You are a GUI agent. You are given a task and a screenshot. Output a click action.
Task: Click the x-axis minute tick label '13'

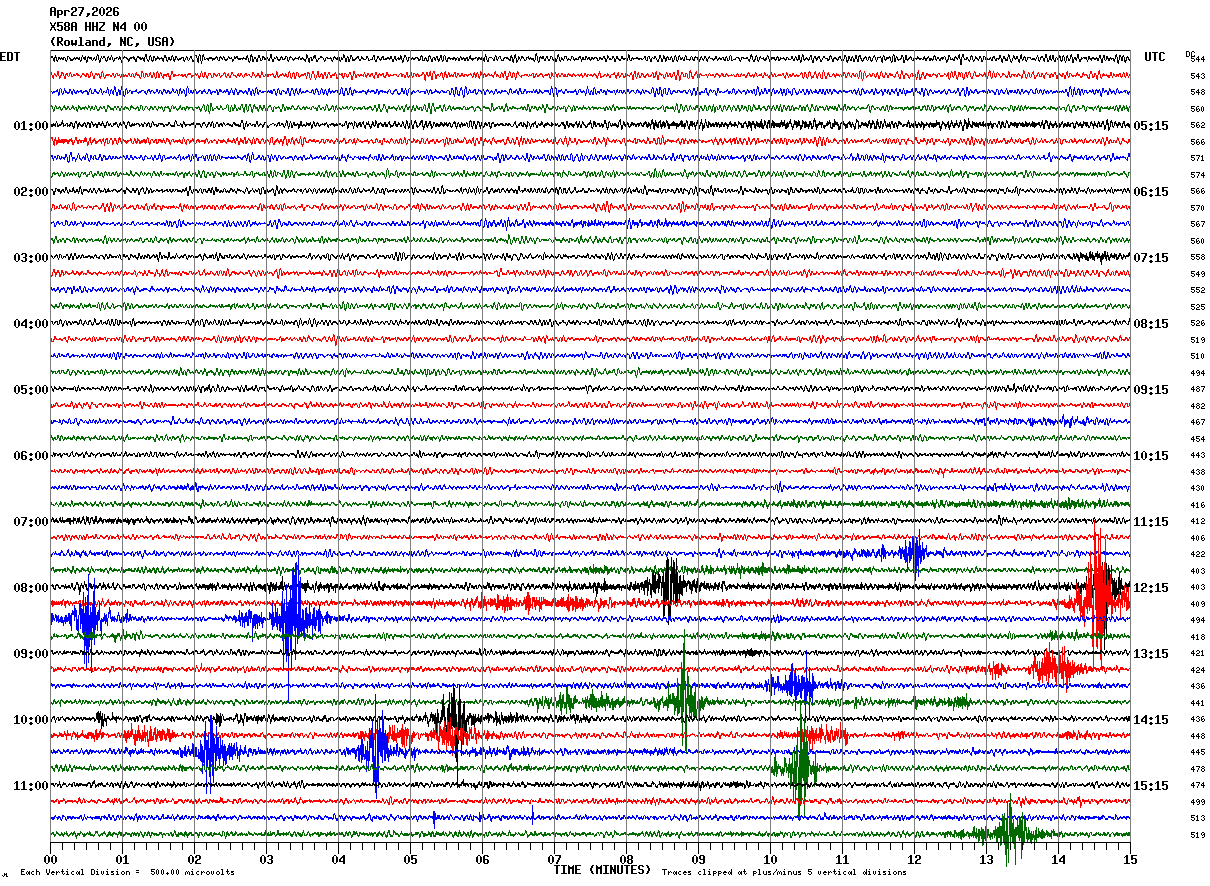coord(986,859)
